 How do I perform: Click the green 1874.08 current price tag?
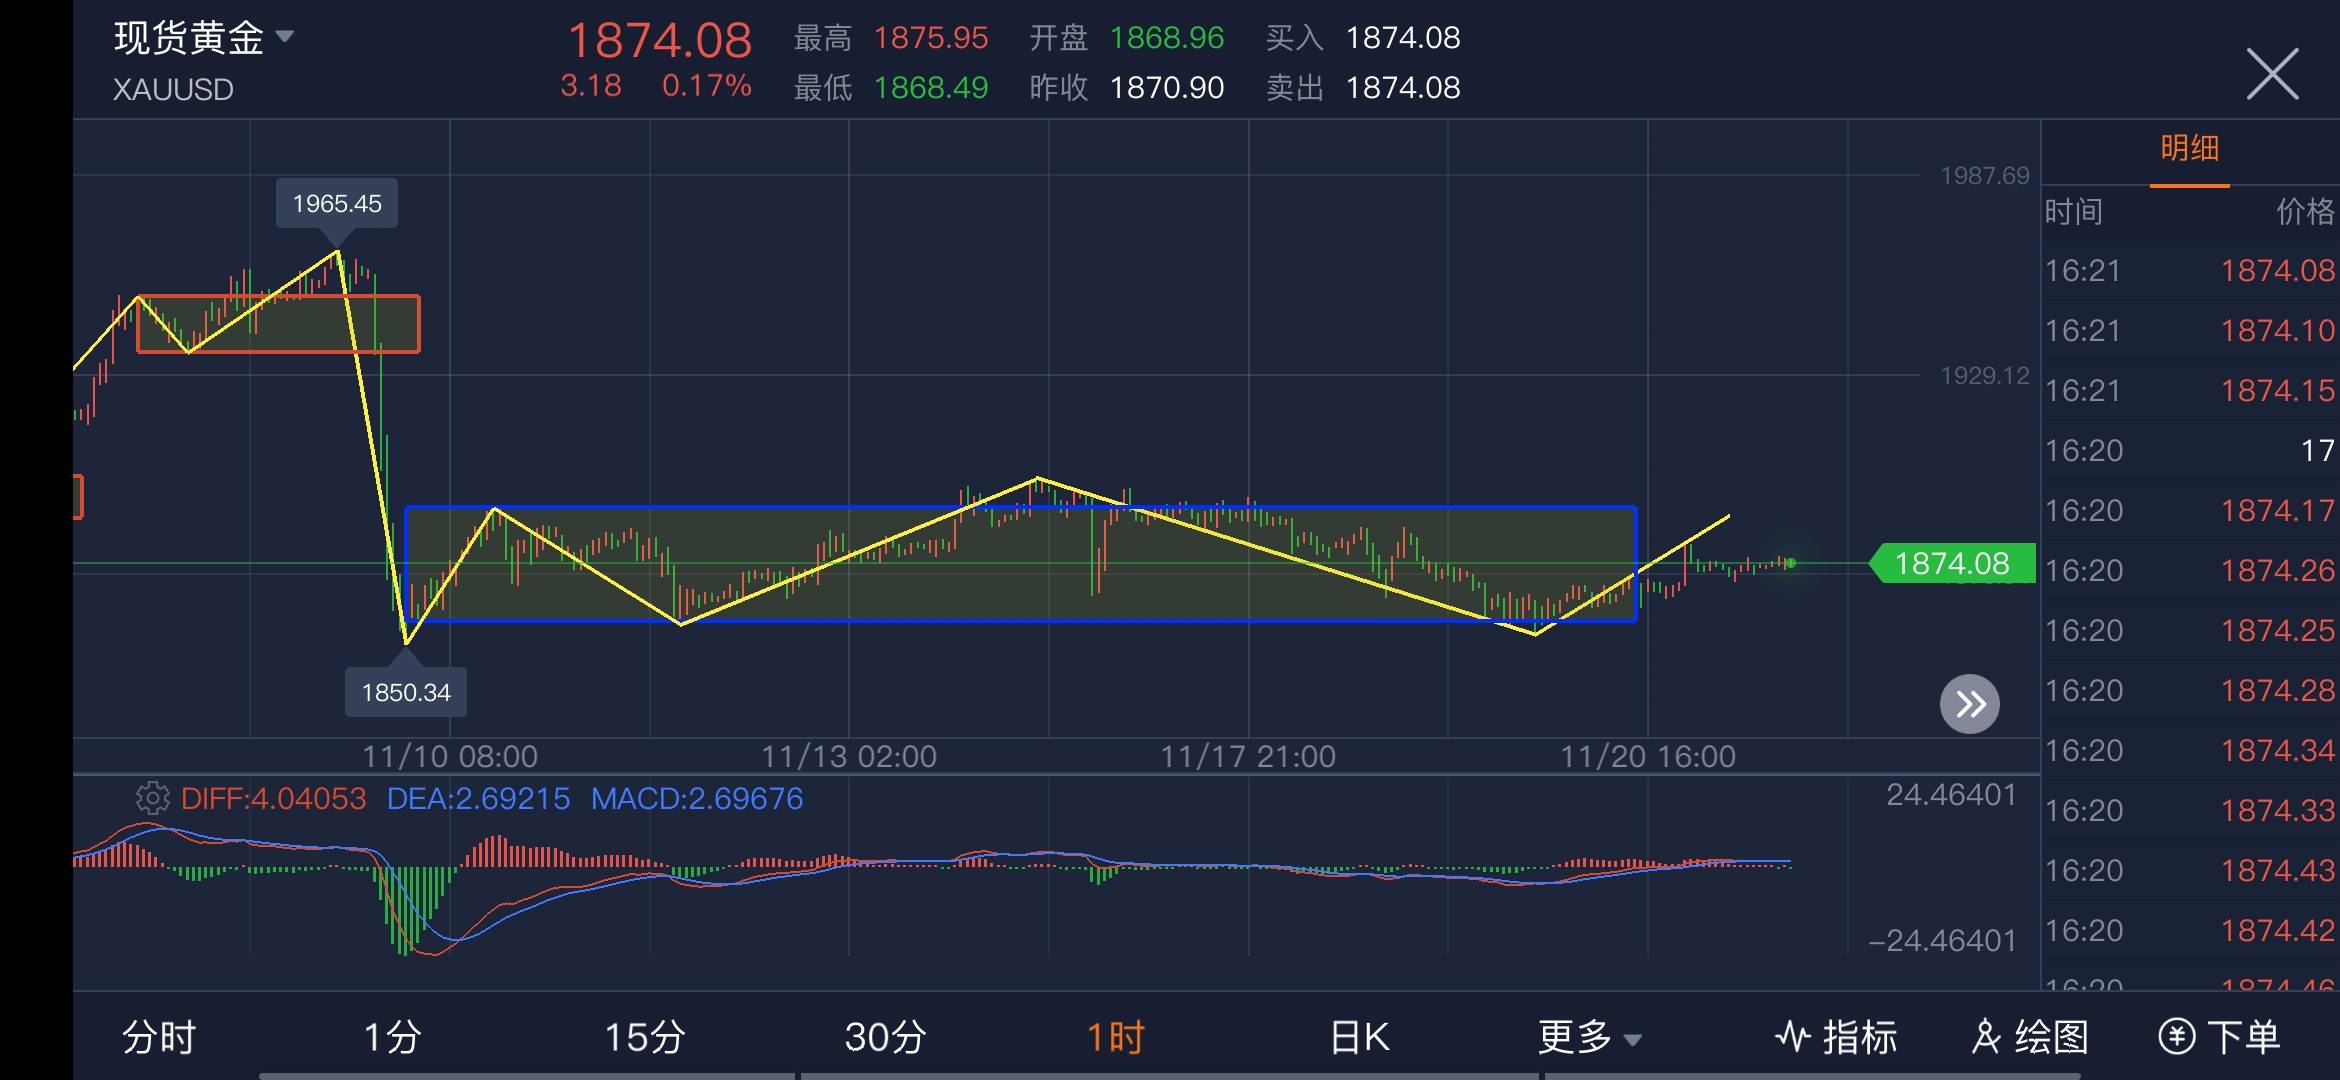pos(1952,563)
